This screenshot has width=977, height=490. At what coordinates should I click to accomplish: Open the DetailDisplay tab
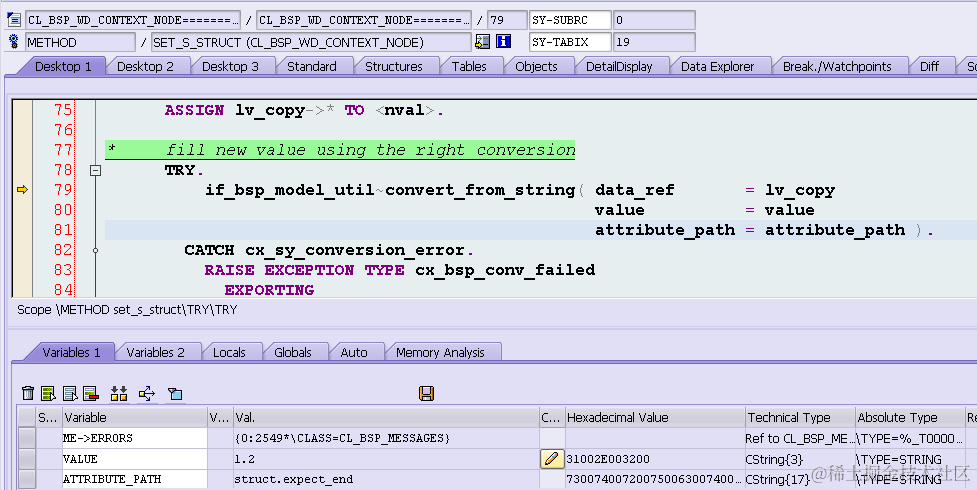619,66
